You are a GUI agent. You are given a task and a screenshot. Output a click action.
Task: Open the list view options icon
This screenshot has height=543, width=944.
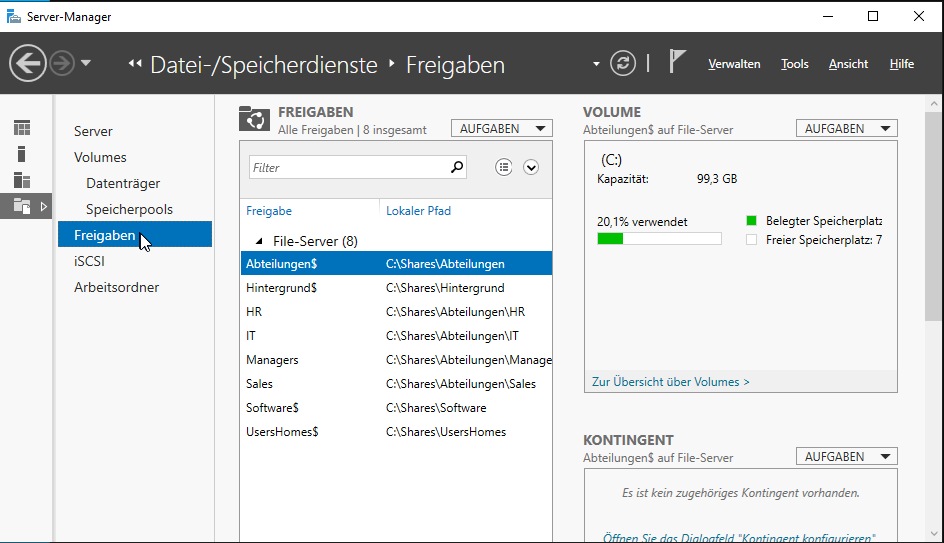pos(504,167)
